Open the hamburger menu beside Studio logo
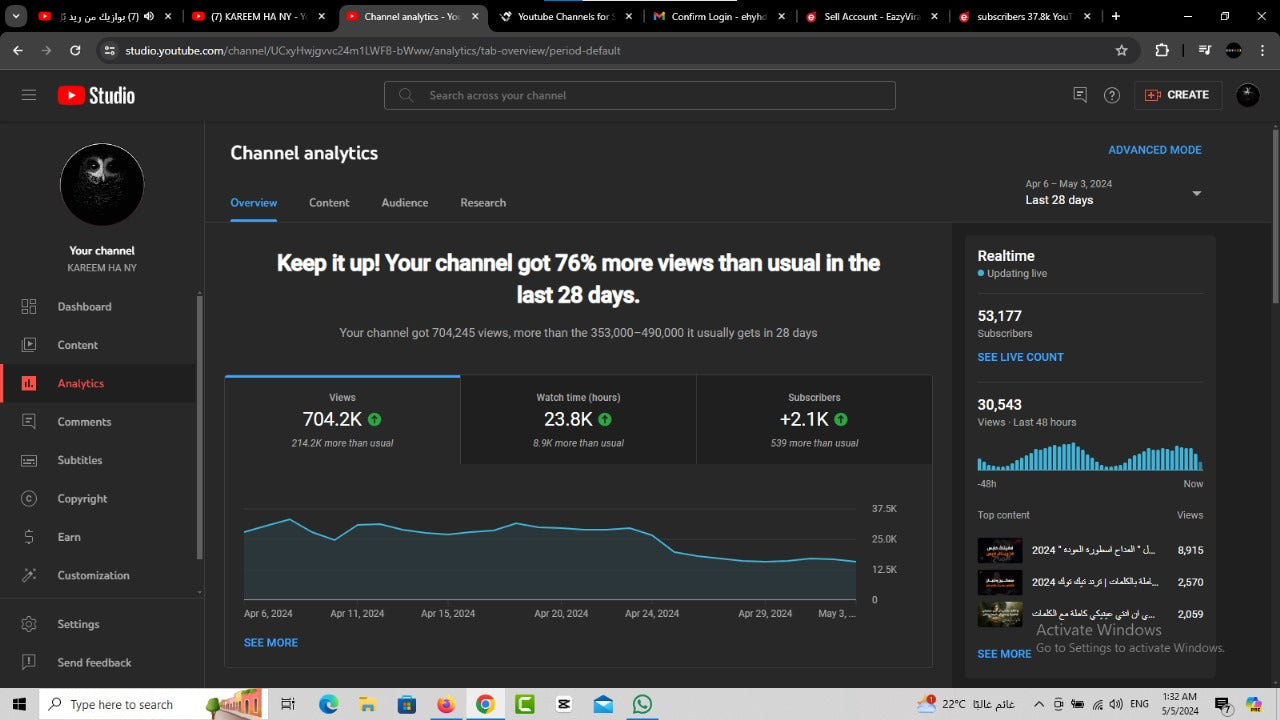1280x720 pixels. click(x=29, y=95)
